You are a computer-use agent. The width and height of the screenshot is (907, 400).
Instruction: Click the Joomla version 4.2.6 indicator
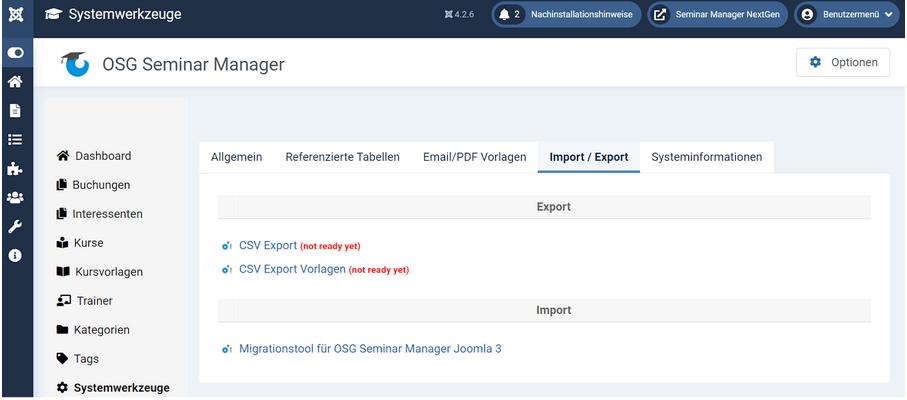pos(459,15)
